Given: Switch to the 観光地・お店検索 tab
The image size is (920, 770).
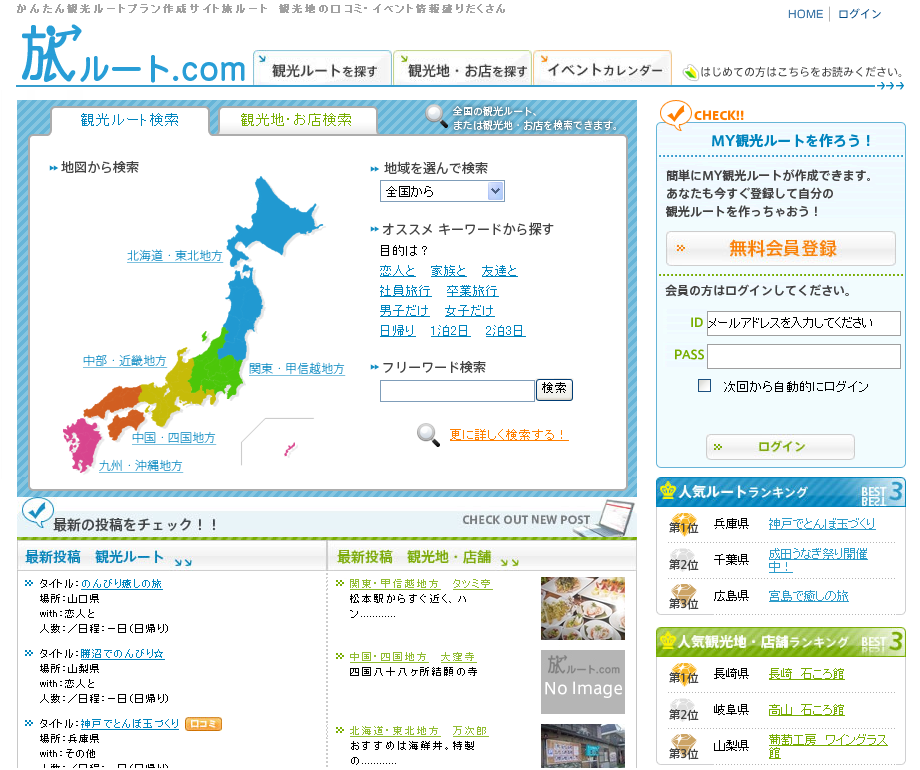Looking at the screenshot, I should click(x=296, y=120).
